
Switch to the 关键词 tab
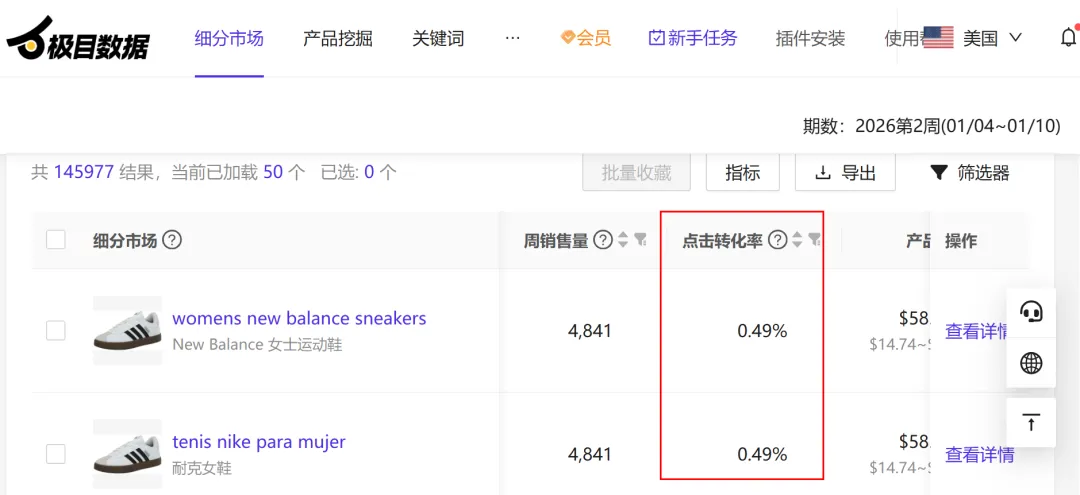438,38
